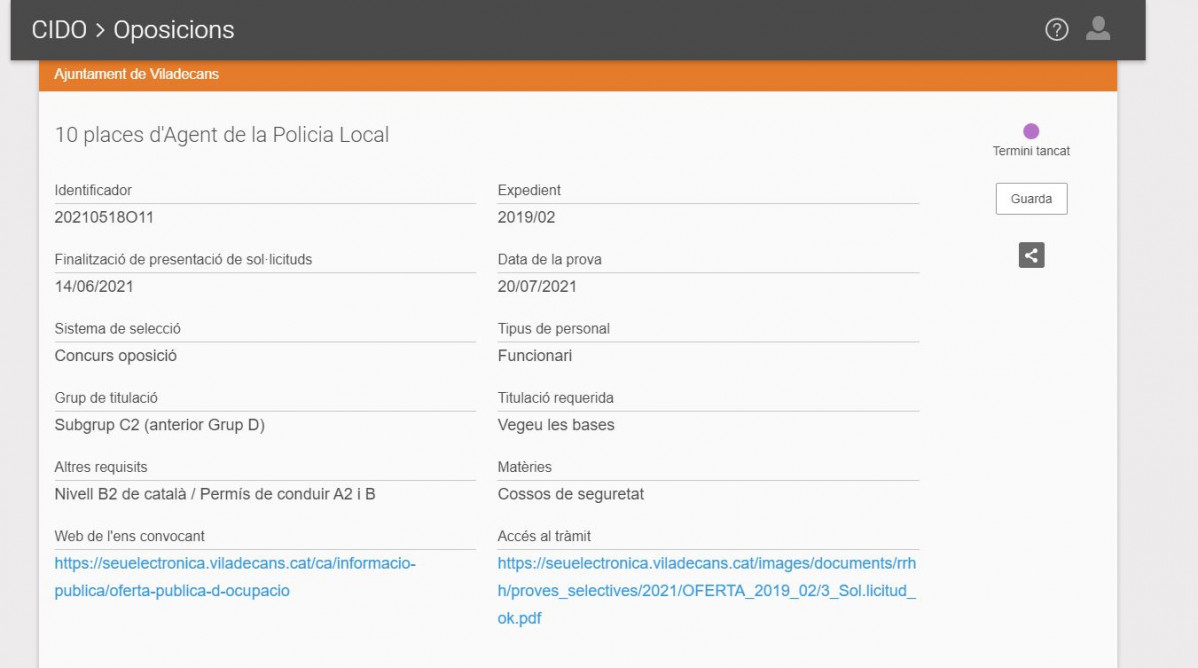The width and height of the screenshot is (1198, 668).
Task: Save the listing with the Guarda button
Action: click(1031, 199)
